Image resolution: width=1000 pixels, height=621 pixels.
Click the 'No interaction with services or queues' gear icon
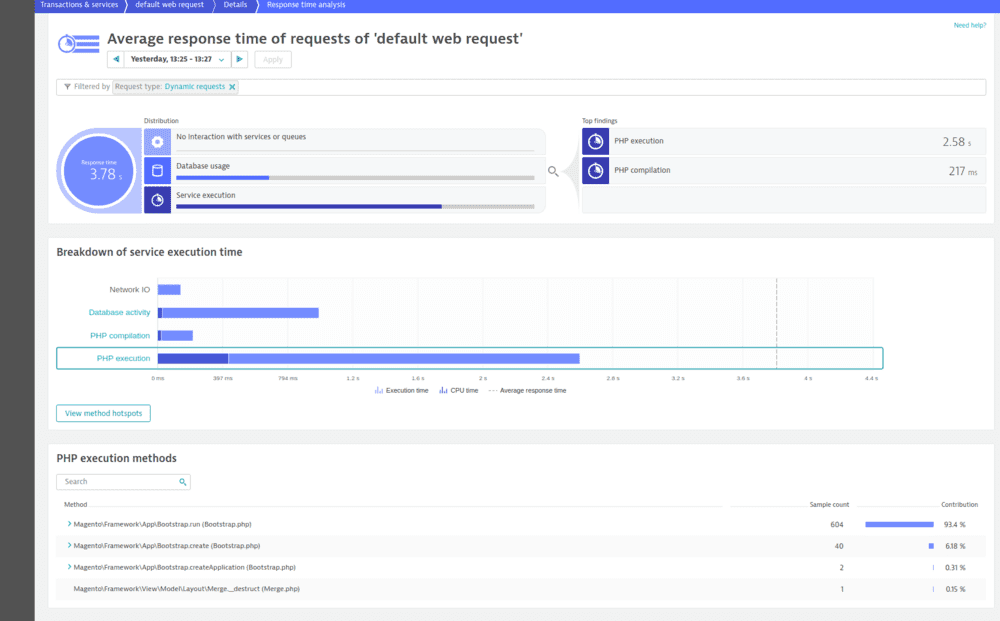click(x=156, y=141)
